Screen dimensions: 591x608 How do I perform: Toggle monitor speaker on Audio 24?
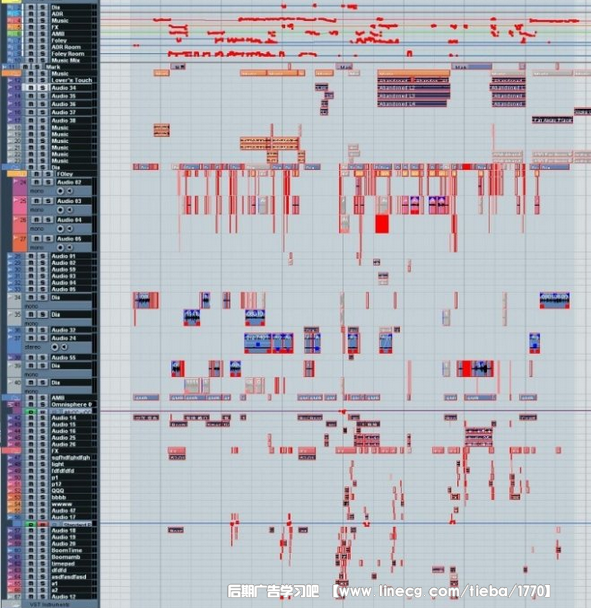pos(64,347)
